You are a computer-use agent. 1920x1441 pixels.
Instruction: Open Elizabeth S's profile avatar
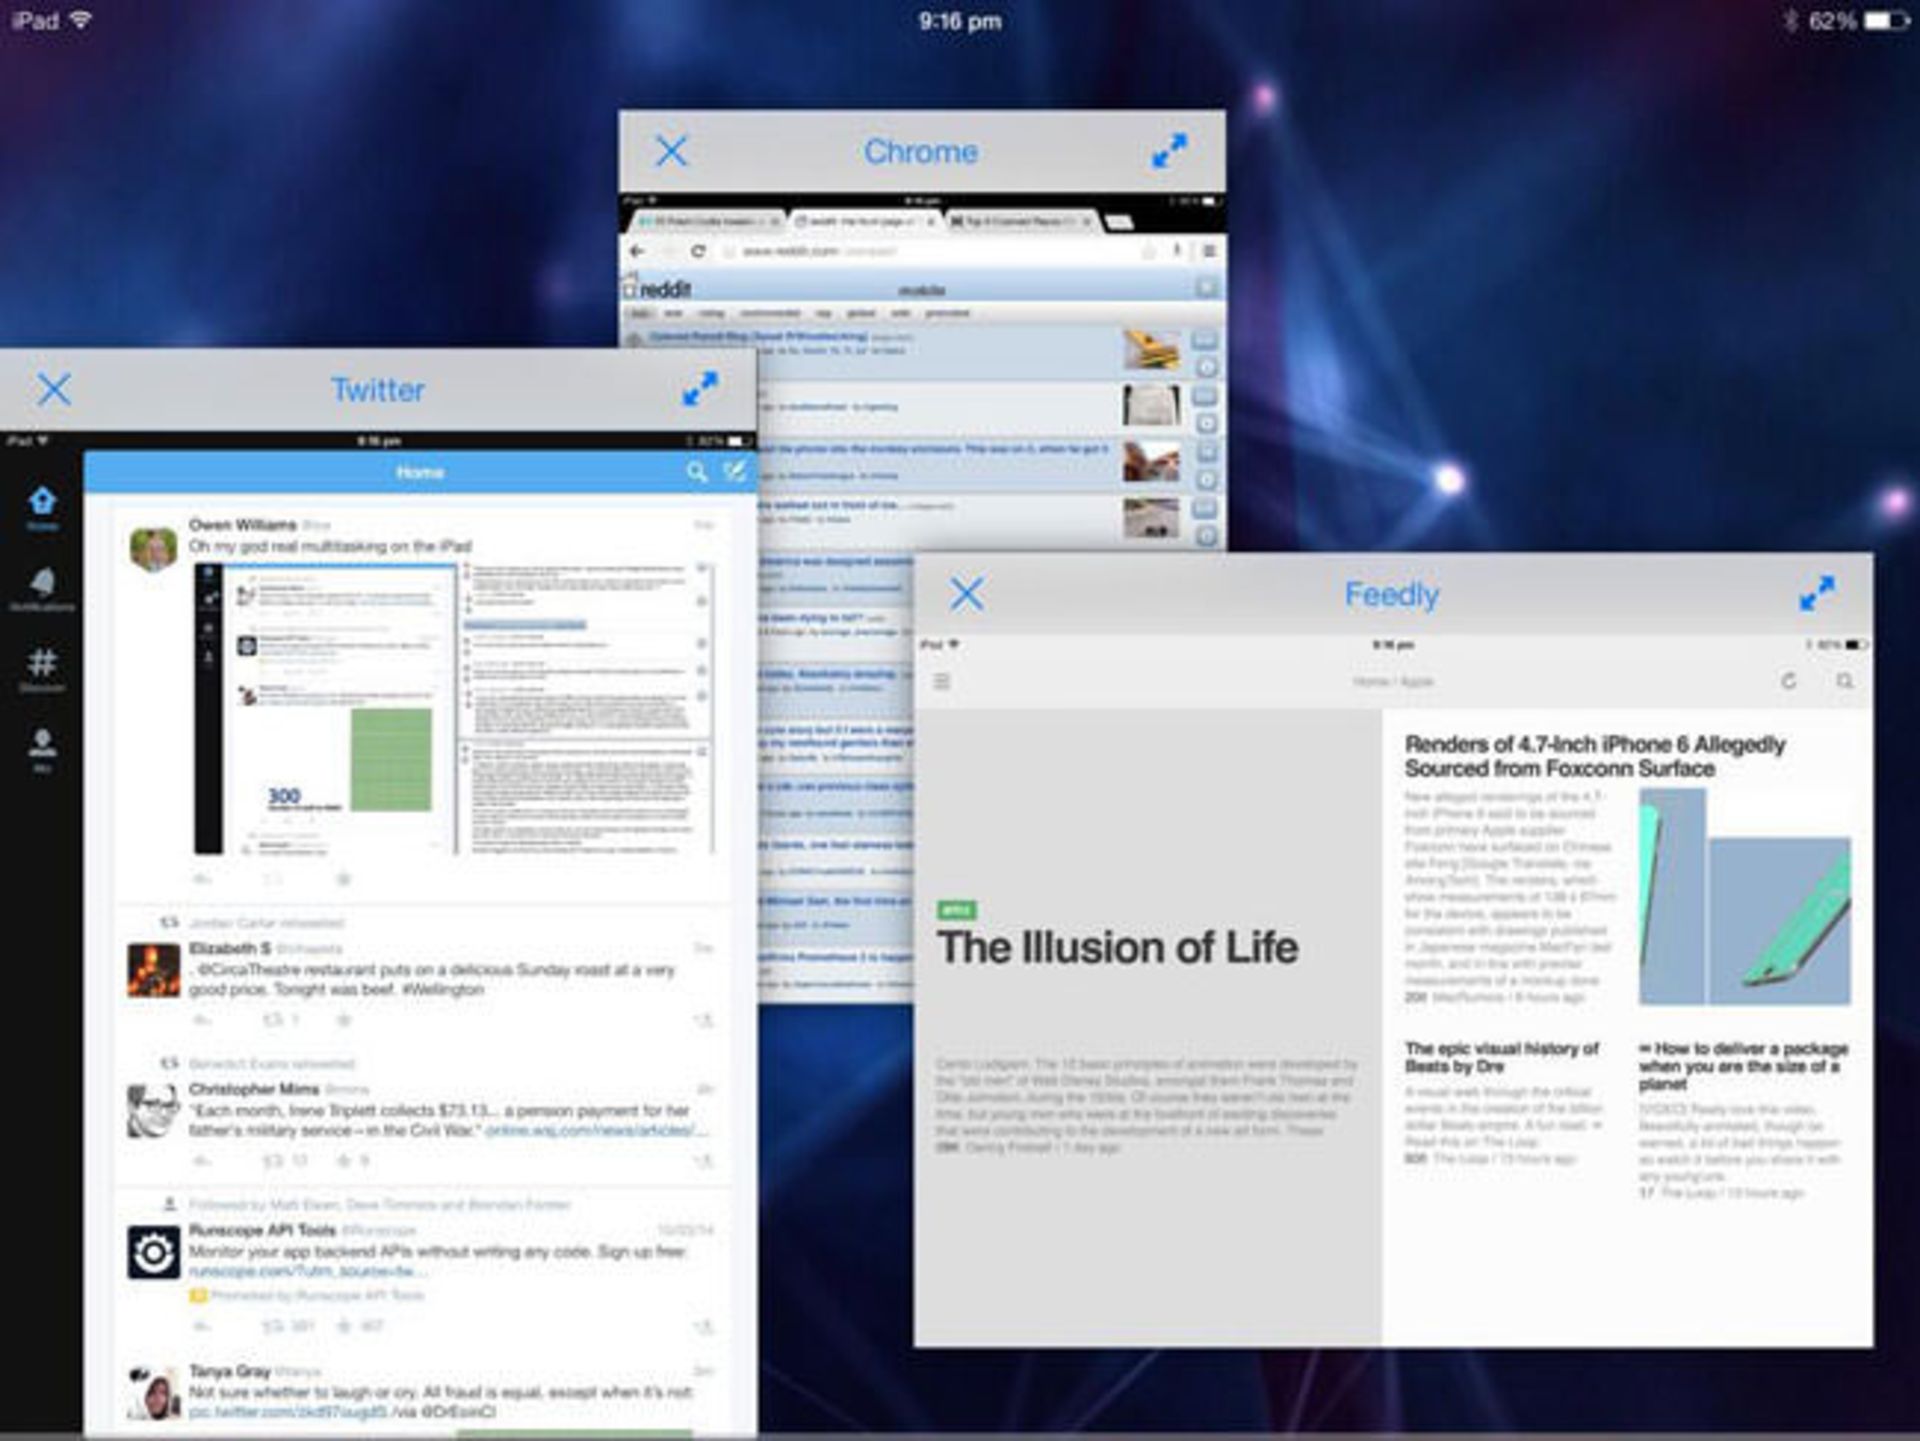[153, 970]
